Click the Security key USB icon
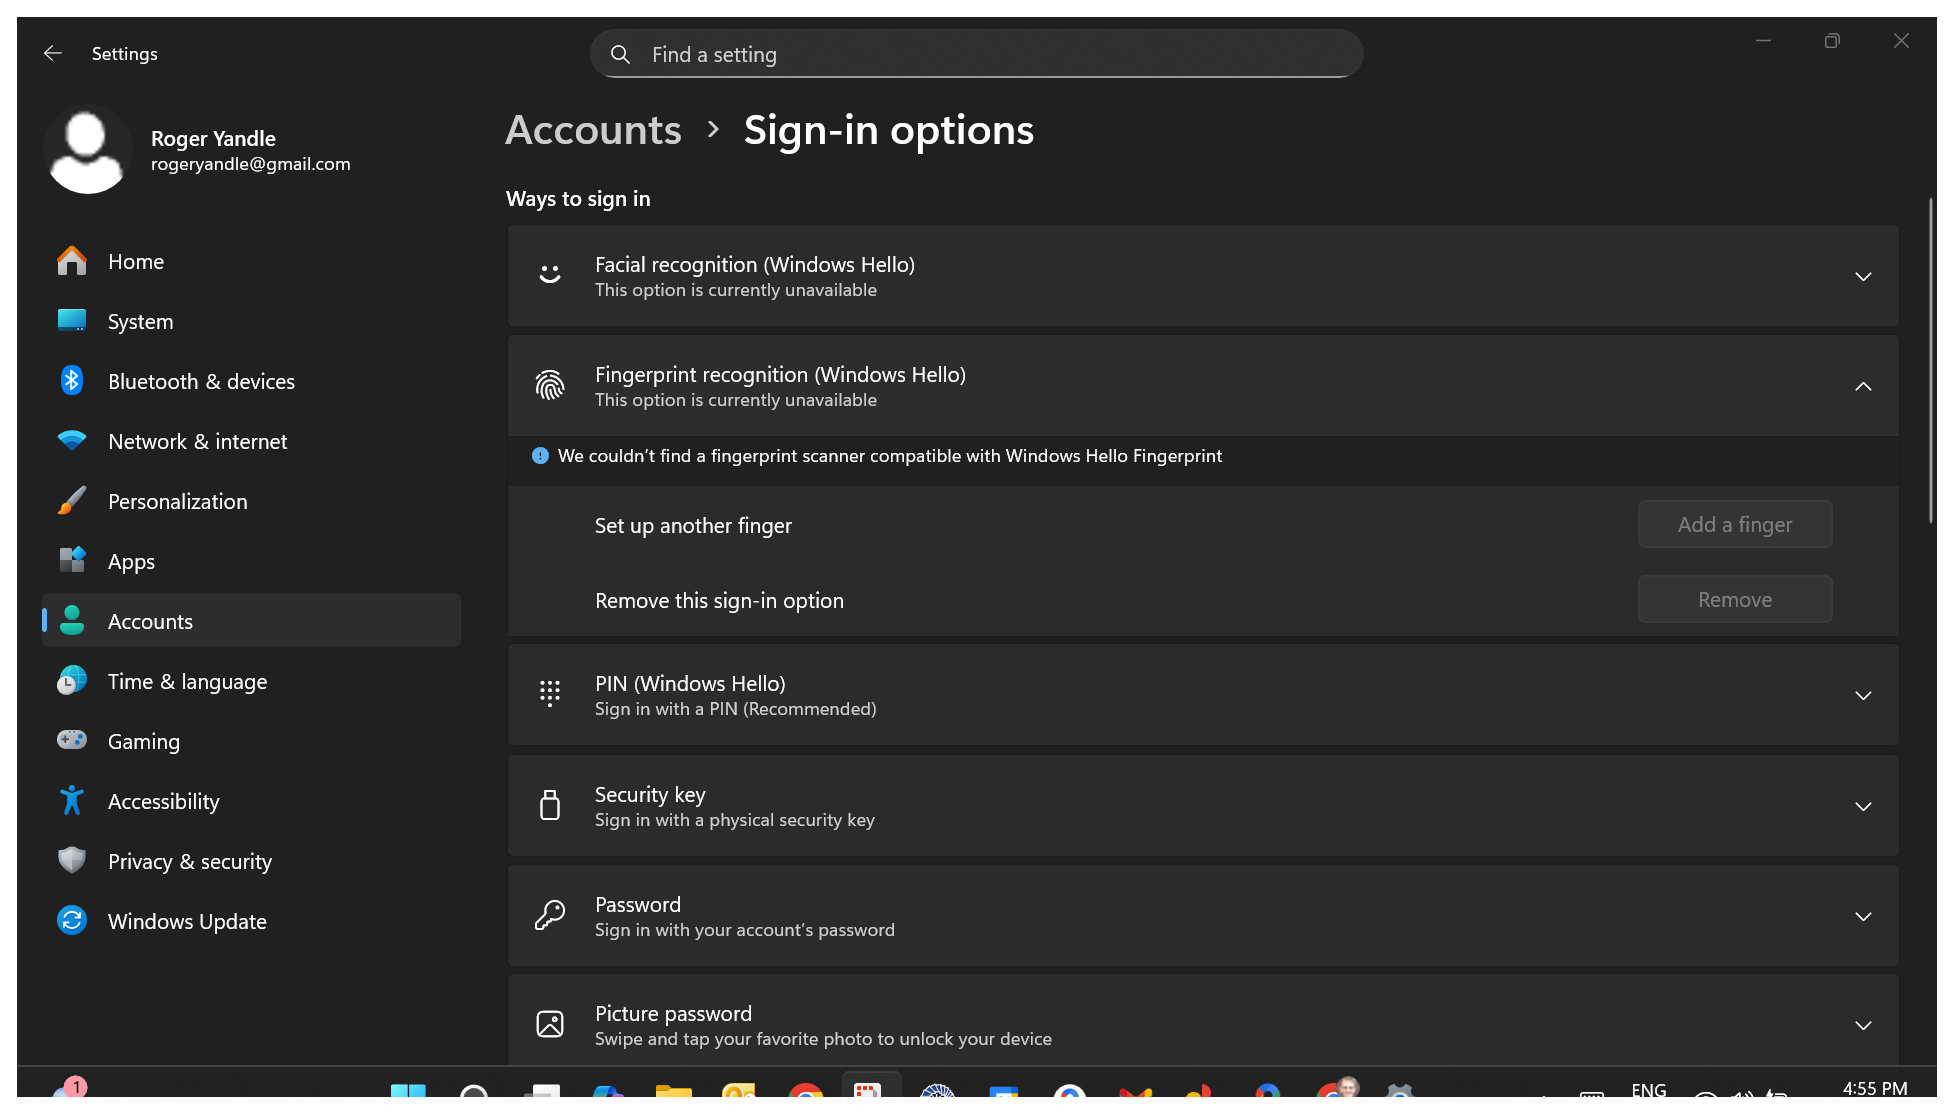Screen dimensions: 1954x1114 click(550, 805)
